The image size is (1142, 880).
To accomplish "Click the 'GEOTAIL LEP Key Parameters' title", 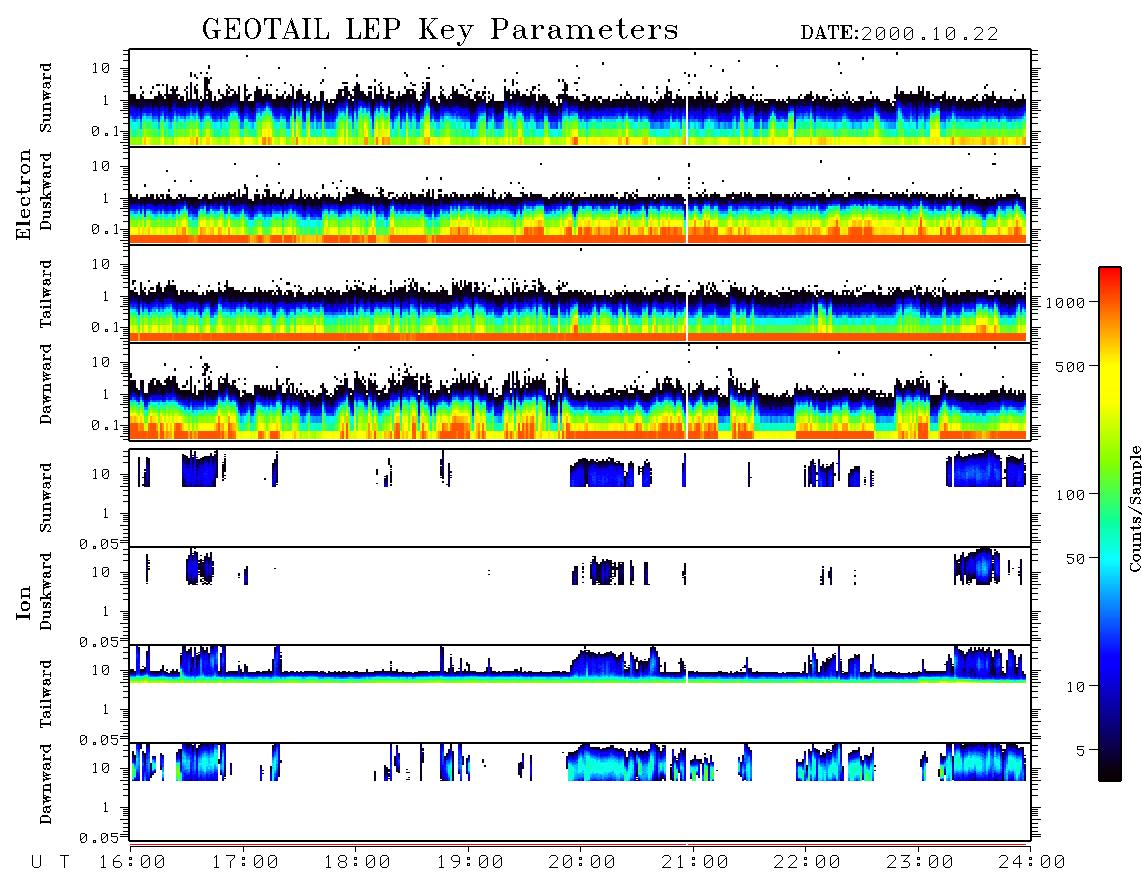I will click(440, 30).
